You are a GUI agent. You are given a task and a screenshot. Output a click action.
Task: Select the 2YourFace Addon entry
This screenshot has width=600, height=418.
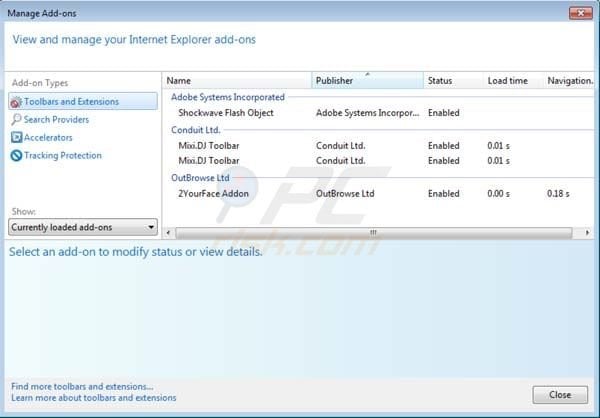[213, 194]
